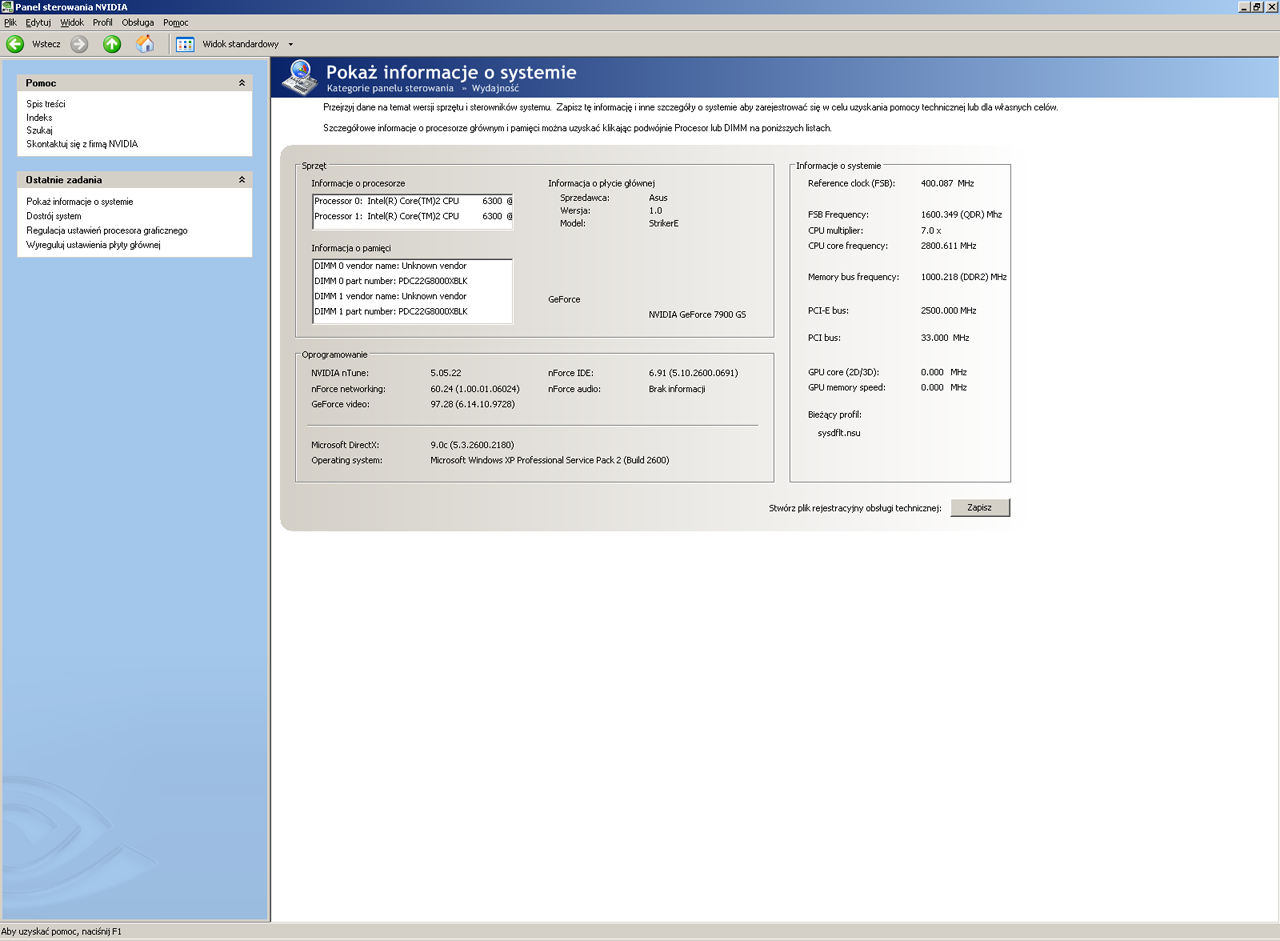Open the Plik menu

pos(11,22)
